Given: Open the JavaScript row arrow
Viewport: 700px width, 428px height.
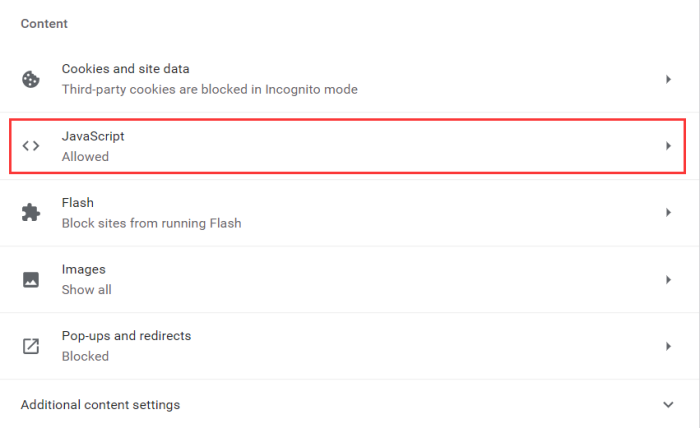Looking at the screenshot, I should click(668, 146).
